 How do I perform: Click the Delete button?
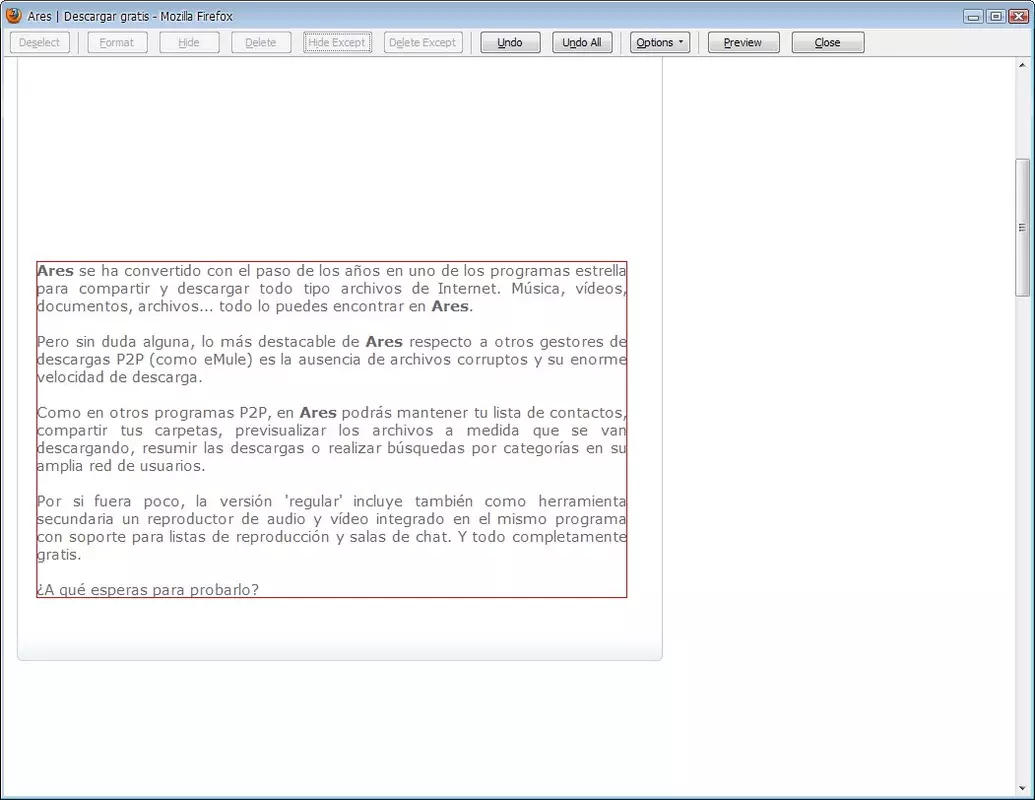261,42
